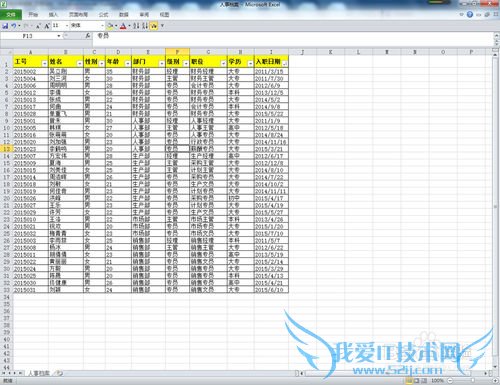Viewport: 500px width, 385px height.
Task: Open the green File tab
Action: pos(11,14)
